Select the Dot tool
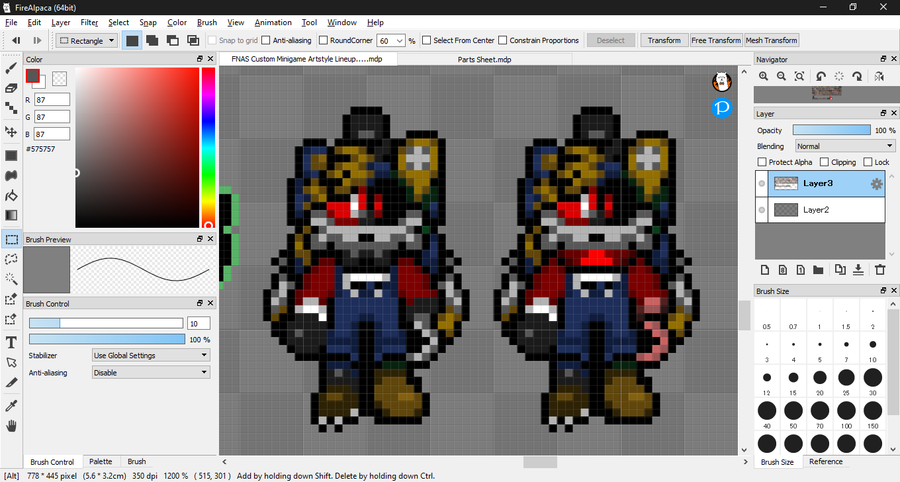900x482 pixels. coord(11,108)
